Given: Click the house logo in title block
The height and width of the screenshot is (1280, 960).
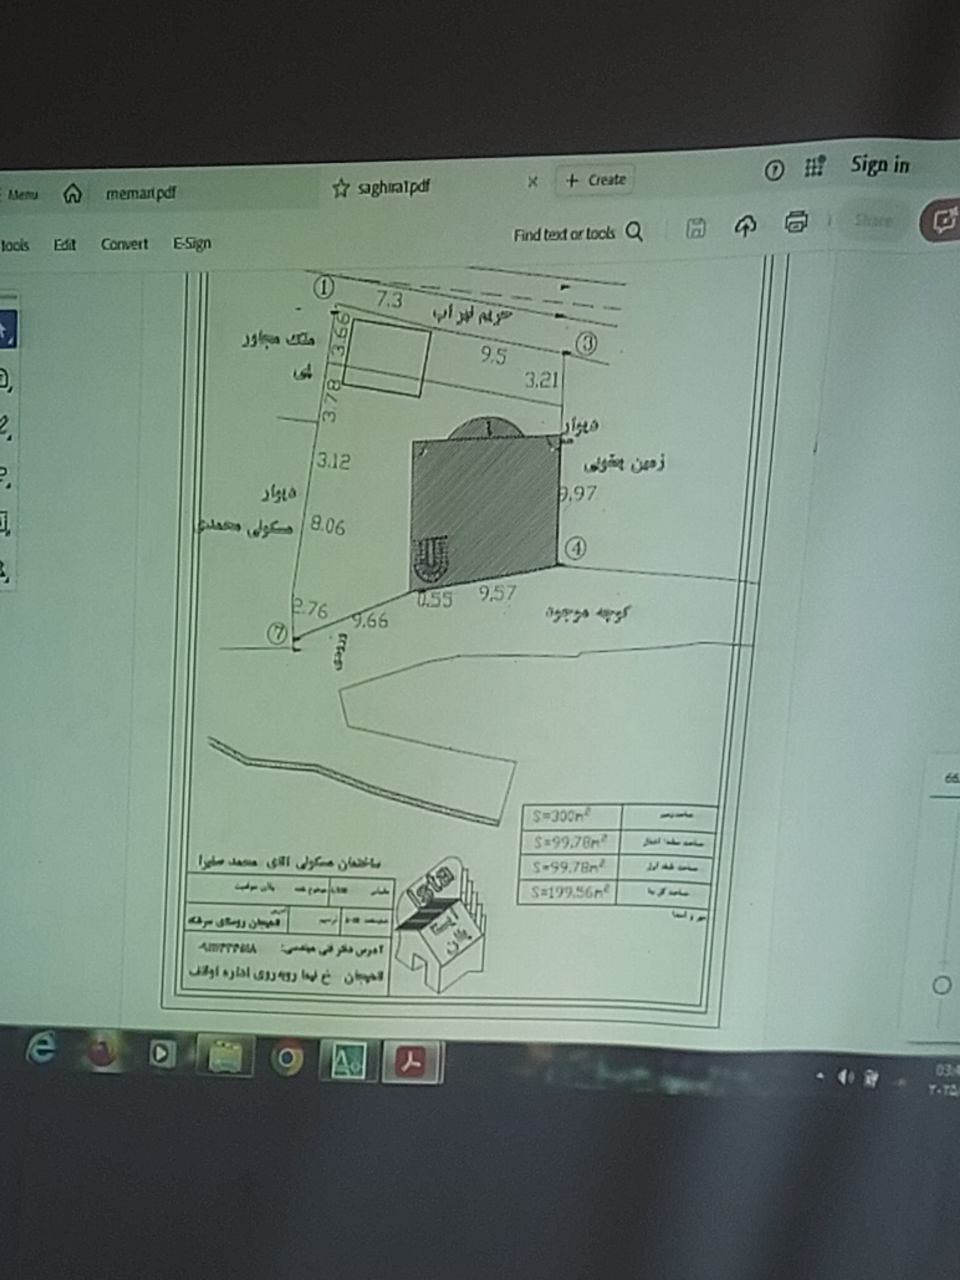Looking at the screenshot, I should pos(441,924).
